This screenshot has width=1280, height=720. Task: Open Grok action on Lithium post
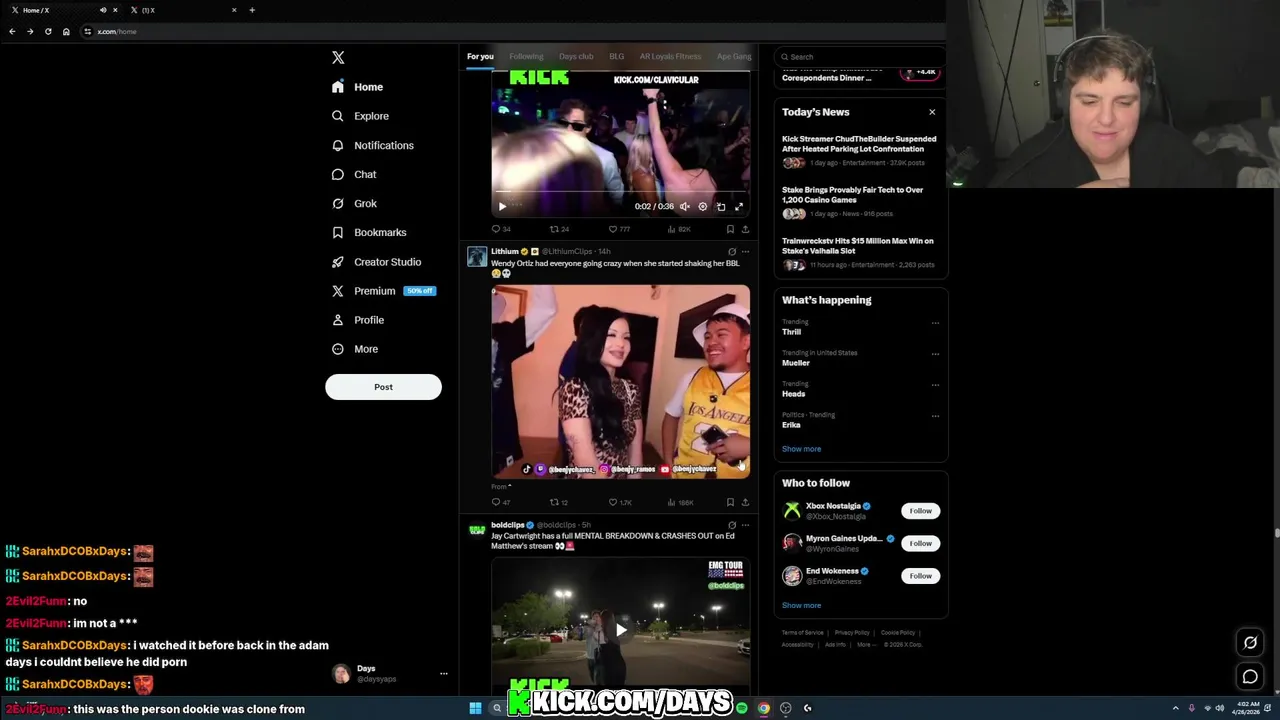coord(732,252)
